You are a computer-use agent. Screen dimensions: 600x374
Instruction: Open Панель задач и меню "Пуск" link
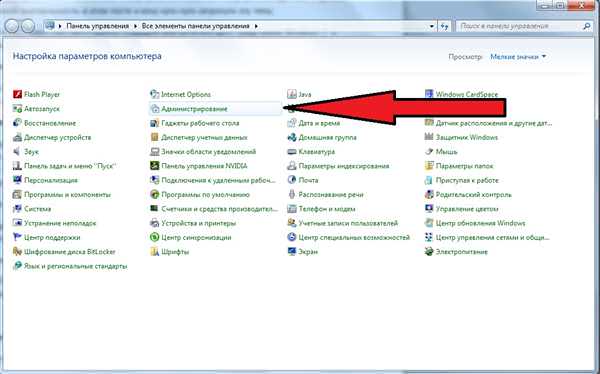70,166
